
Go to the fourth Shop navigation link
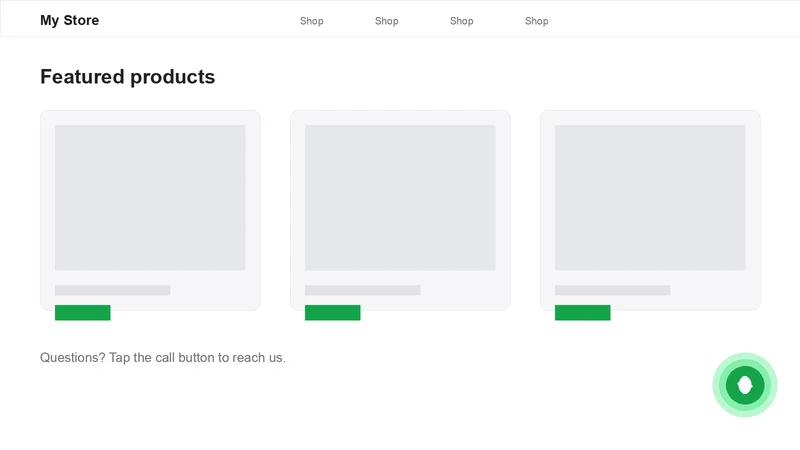pyautogui.click(x=537, y=21)
